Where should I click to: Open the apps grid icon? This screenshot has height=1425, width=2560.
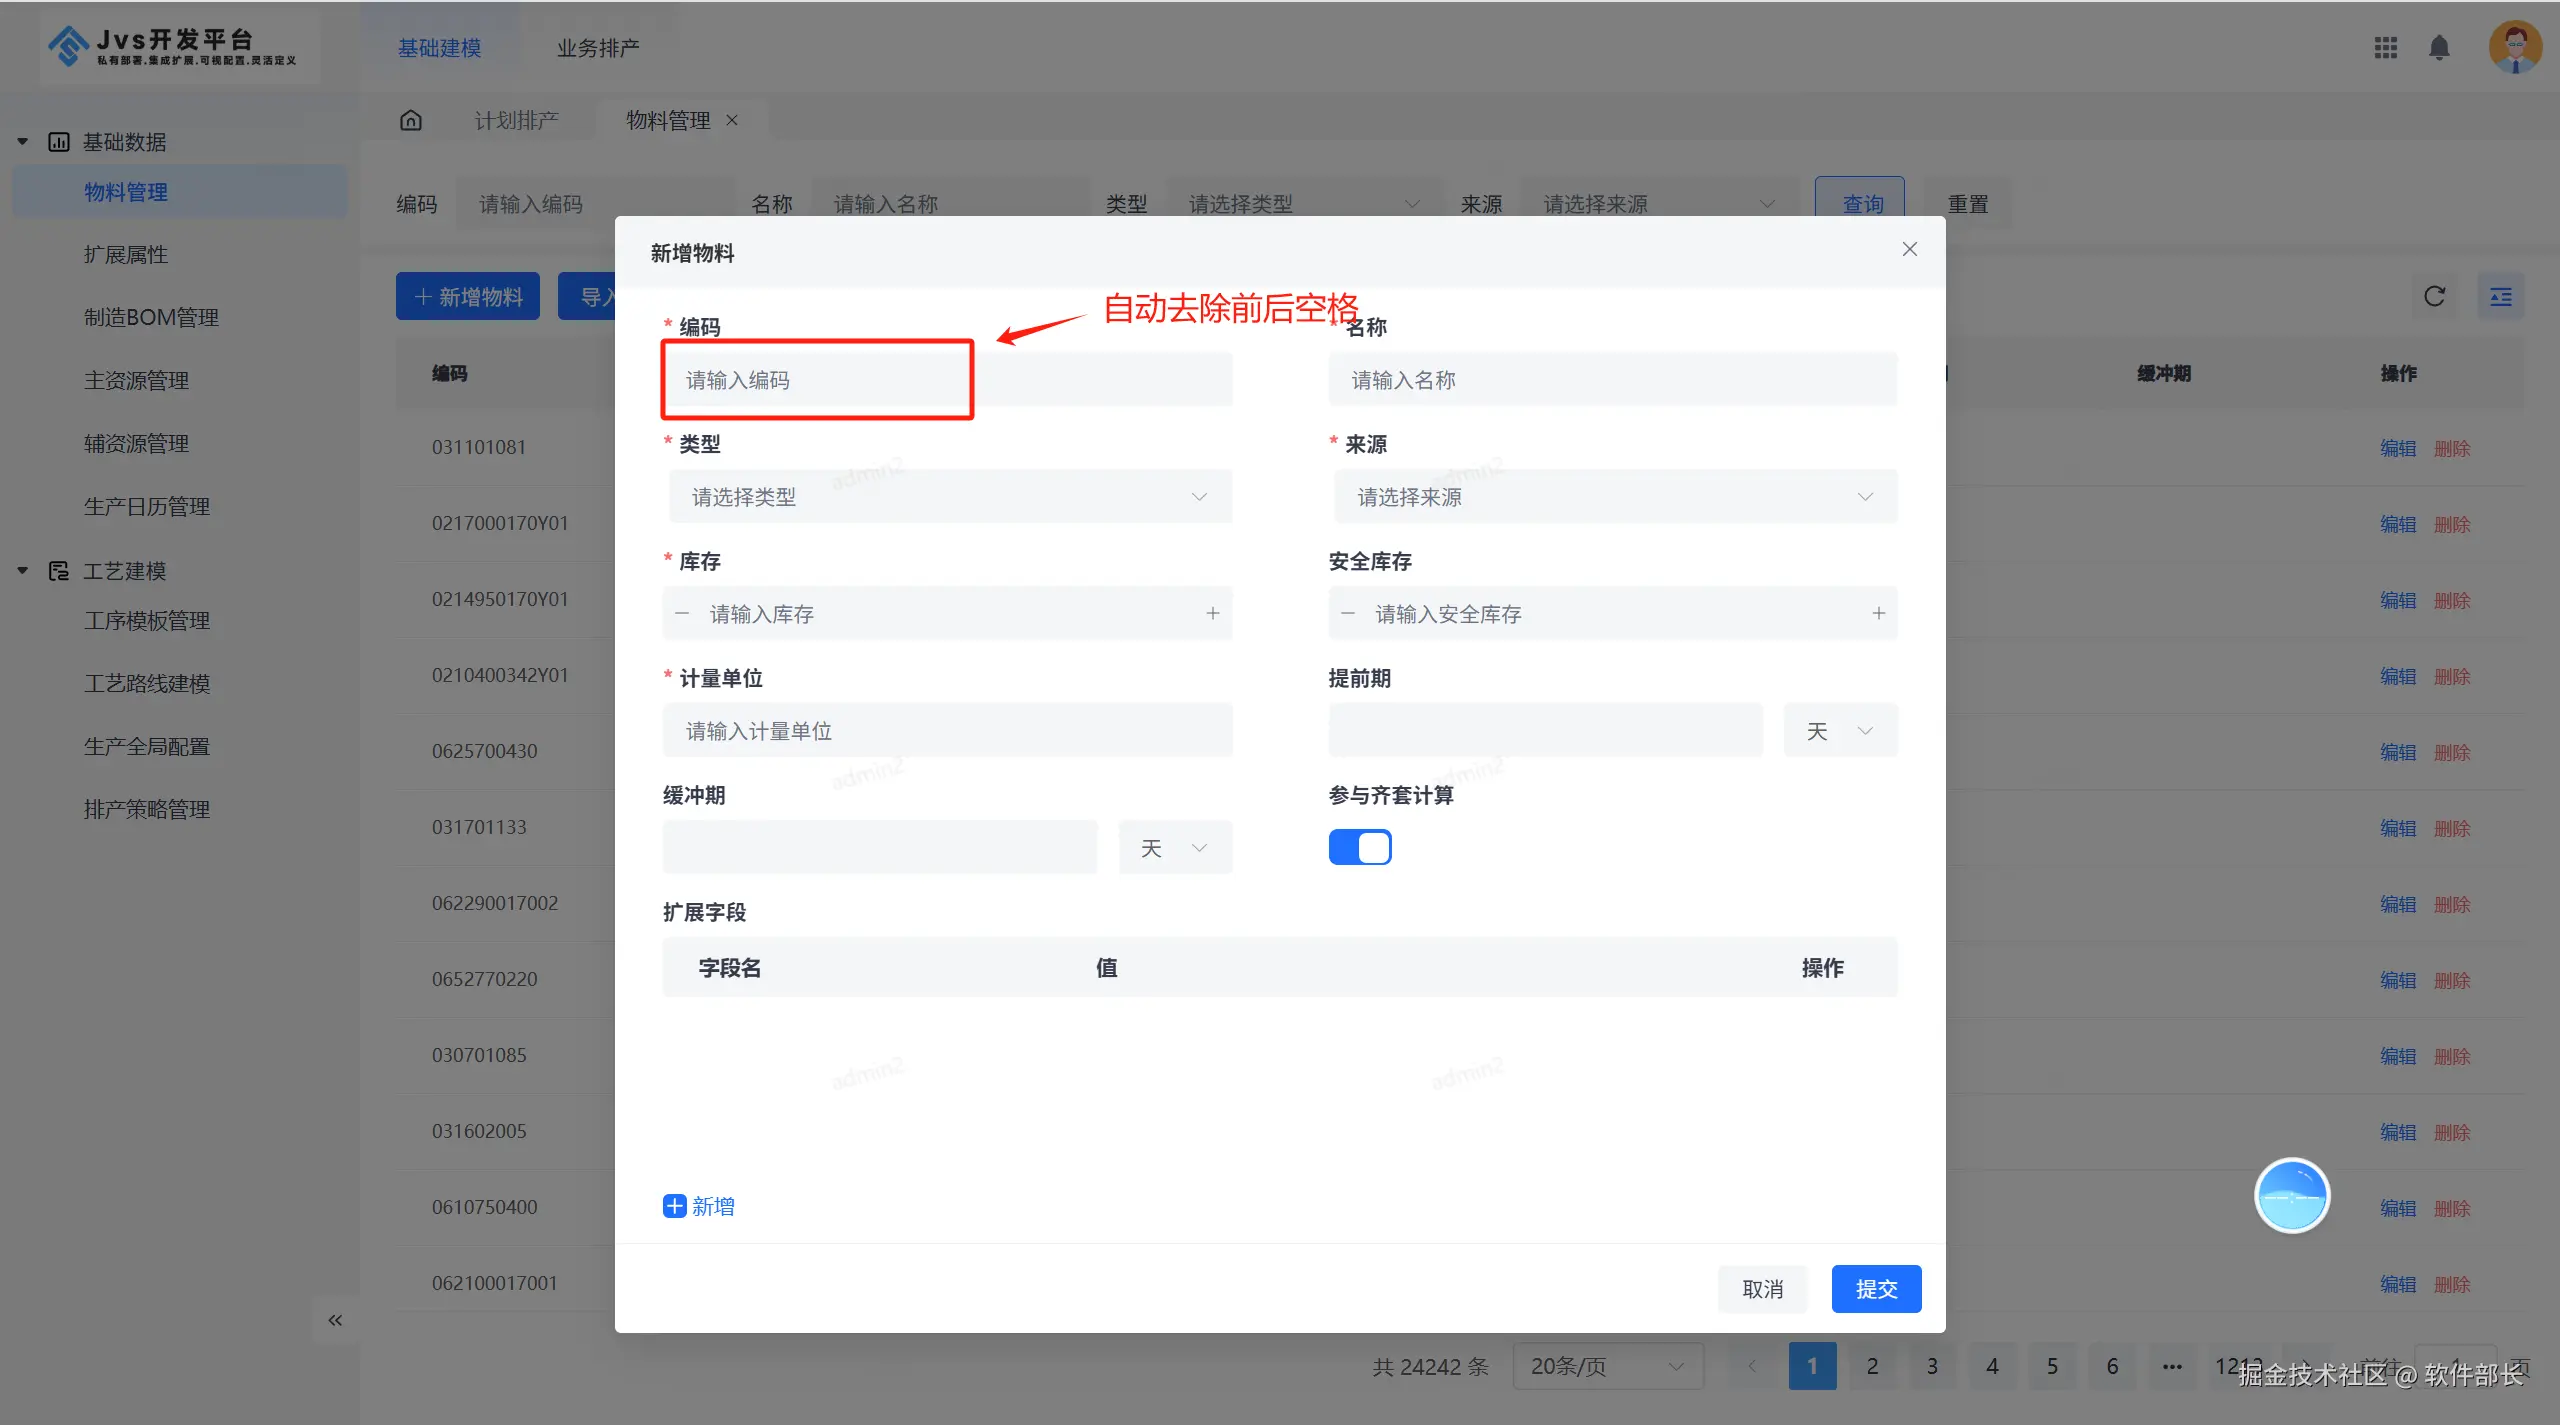tap(2385, 48)
